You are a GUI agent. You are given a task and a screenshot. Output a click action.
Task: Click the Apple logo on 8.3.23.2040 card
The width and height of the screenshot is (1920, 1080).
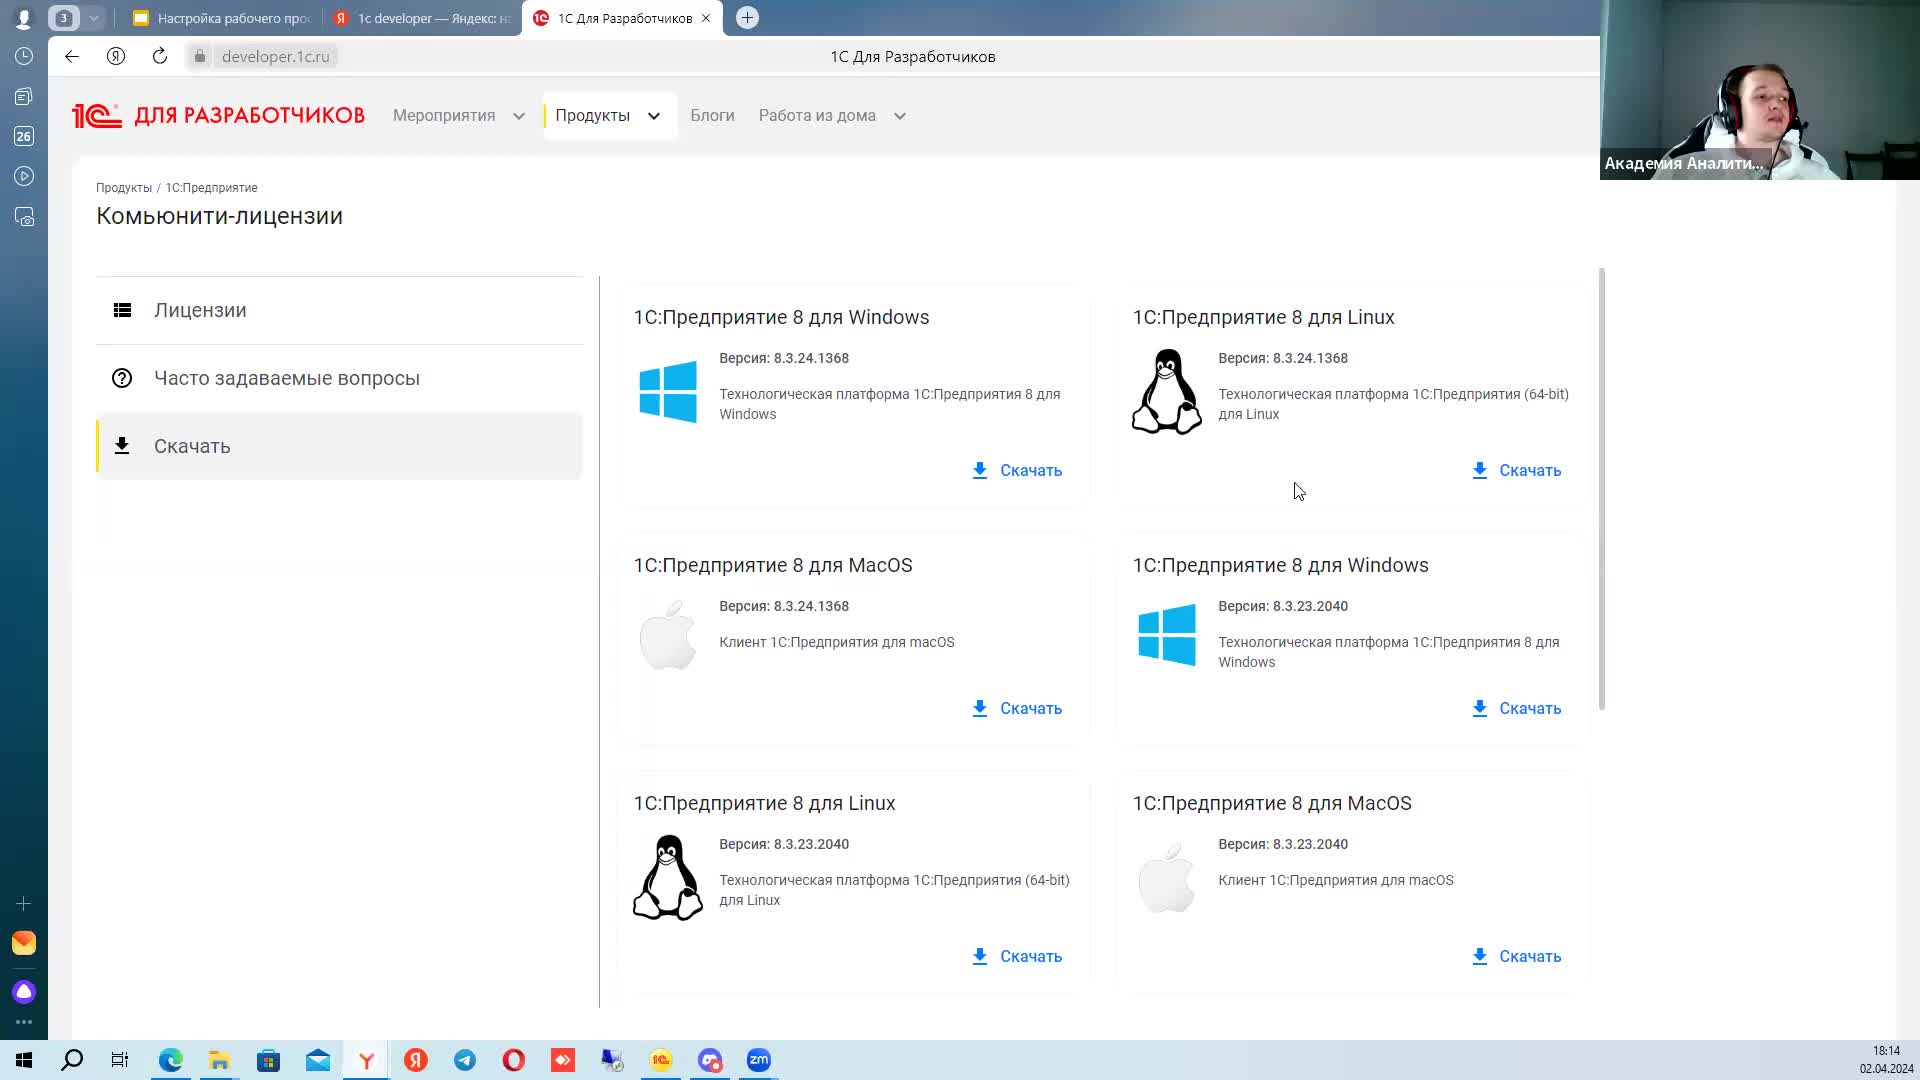tap(1167, 877)
